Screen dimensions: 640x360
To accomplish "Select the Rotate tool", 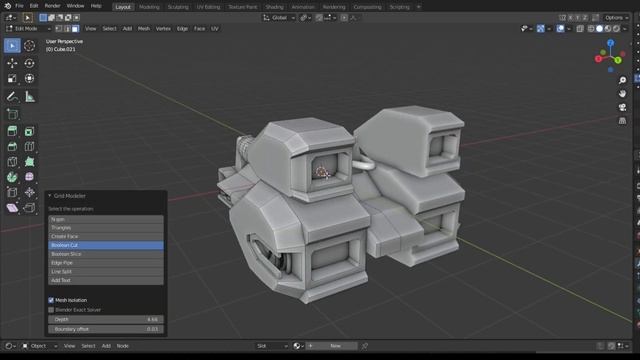I will coord(29,63).
